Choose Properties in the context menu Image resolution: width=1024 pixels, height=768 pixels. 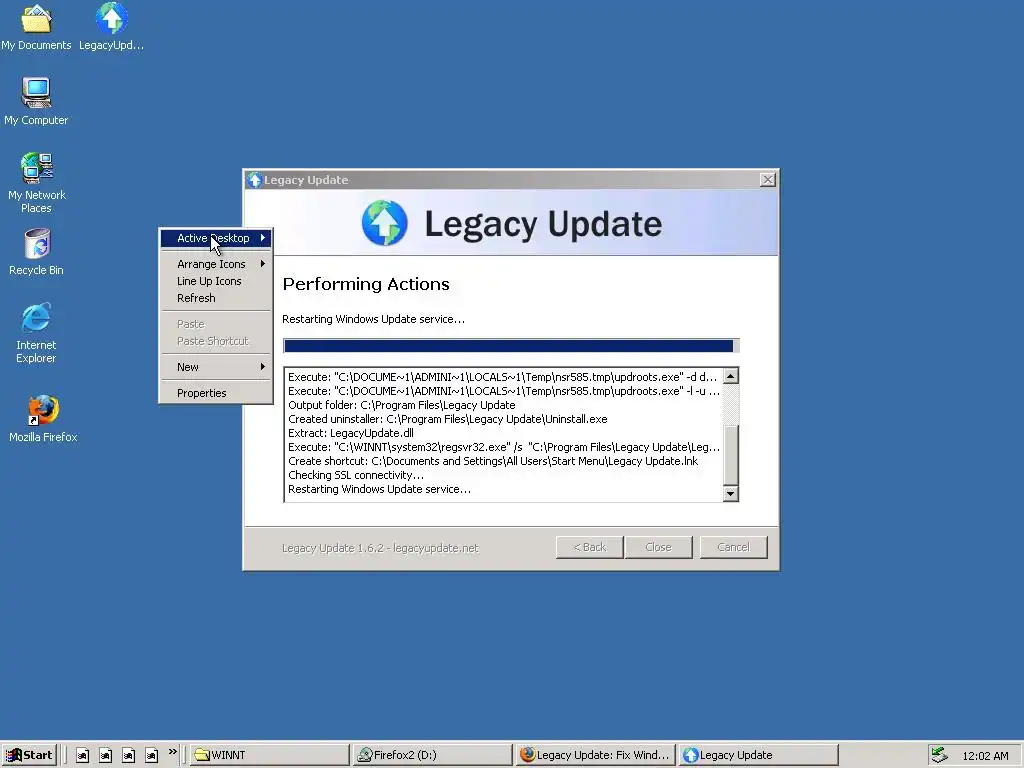[x=216, y=393]
